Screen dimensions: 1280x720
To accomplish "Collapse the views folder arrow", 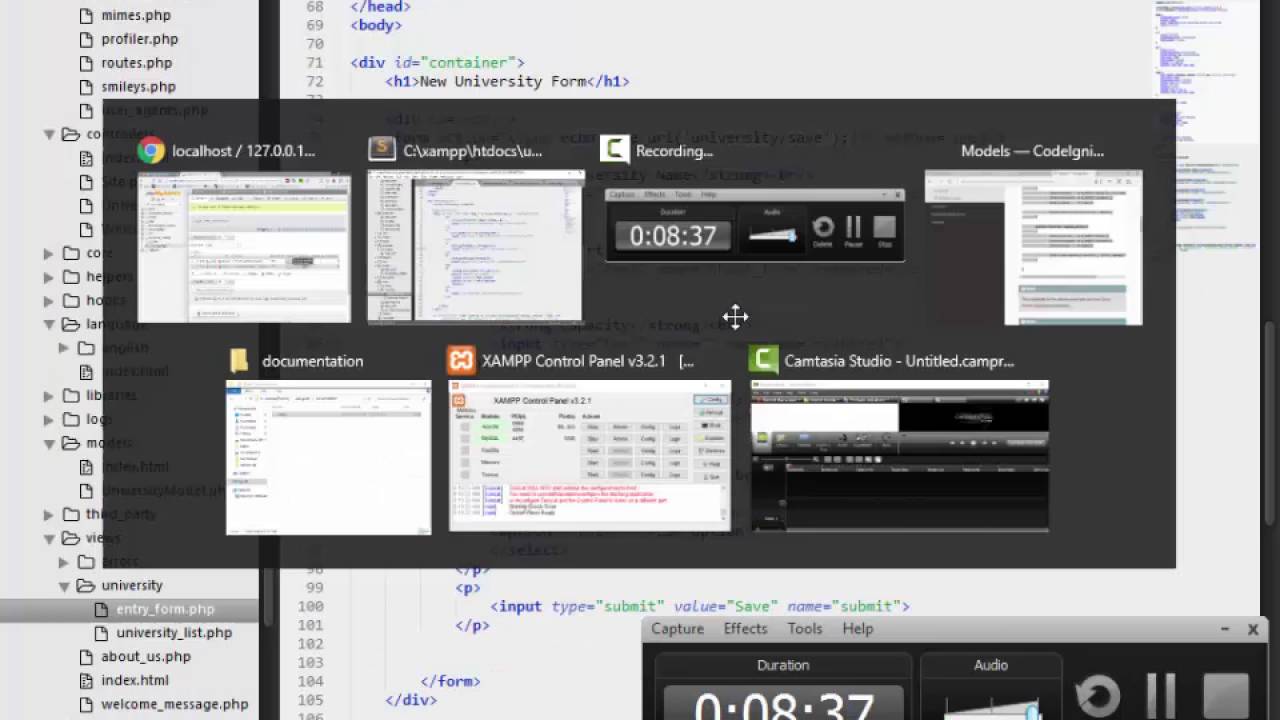I will (x=49, y=538).
